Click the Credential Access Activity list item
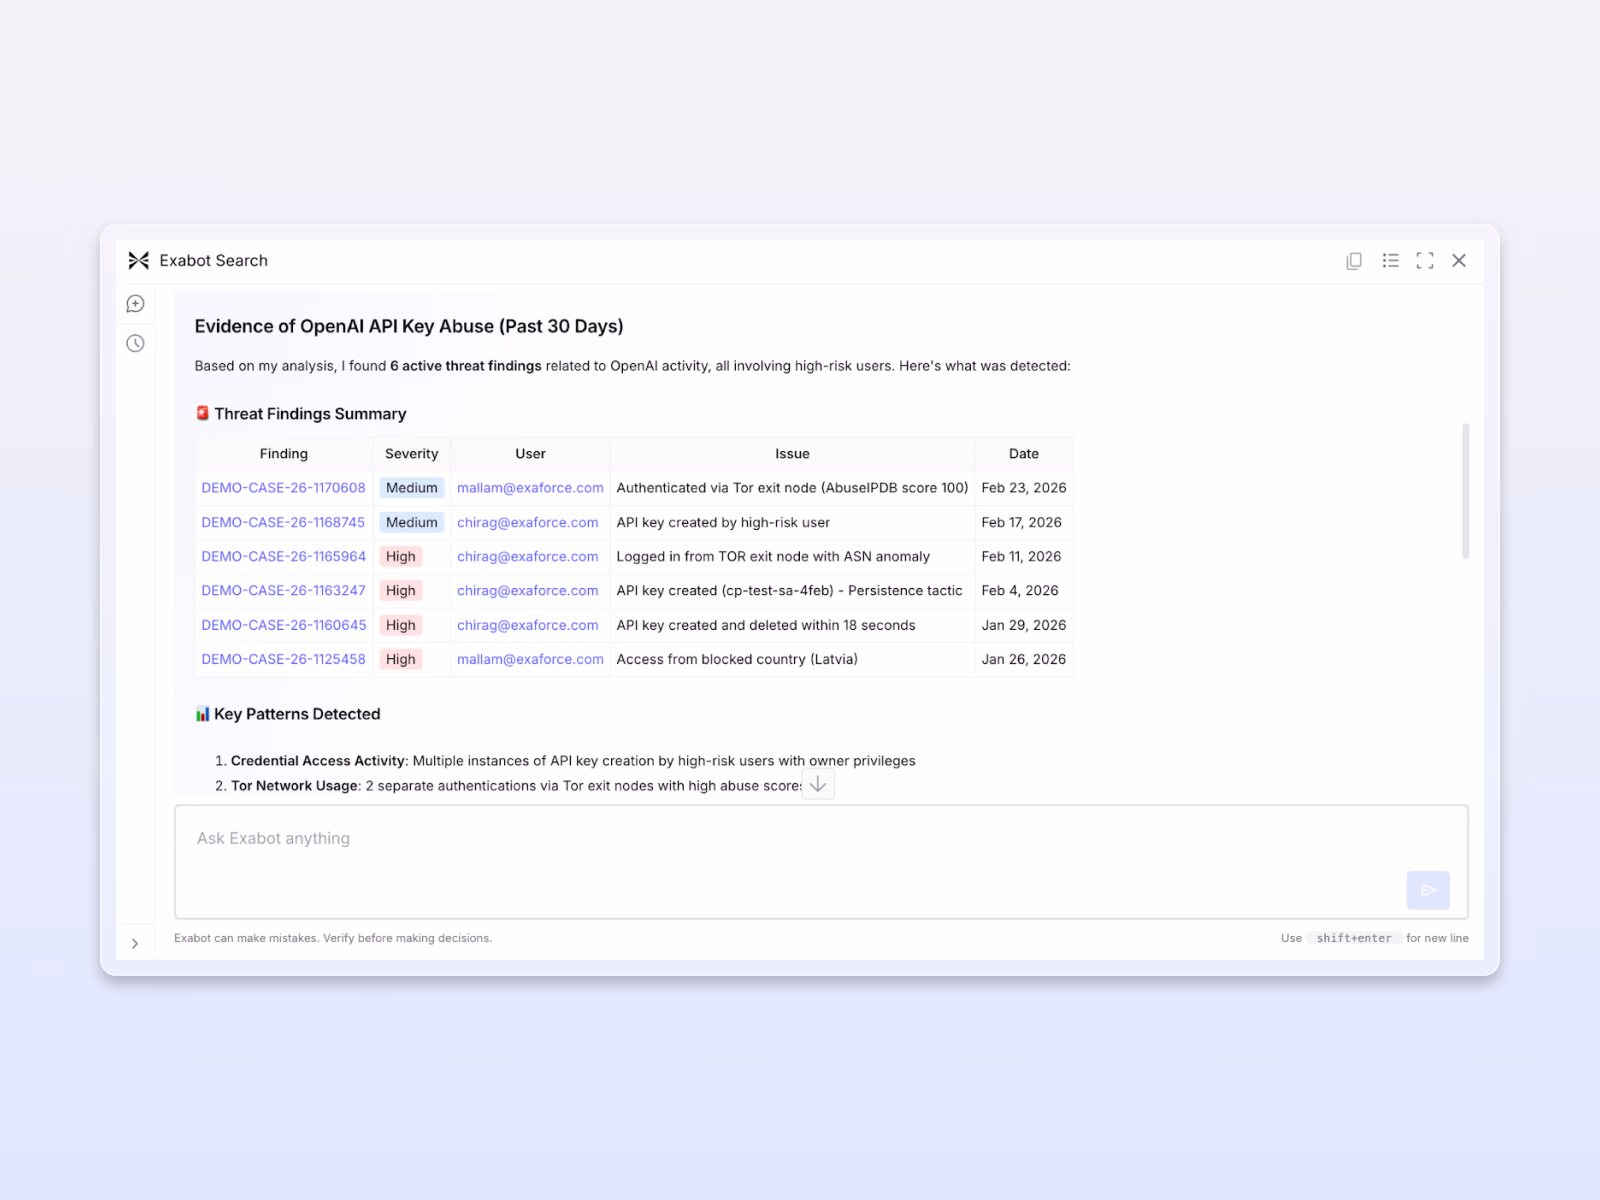The width and height of the screenshot is (1600, 1200). (x=573, y=761)
